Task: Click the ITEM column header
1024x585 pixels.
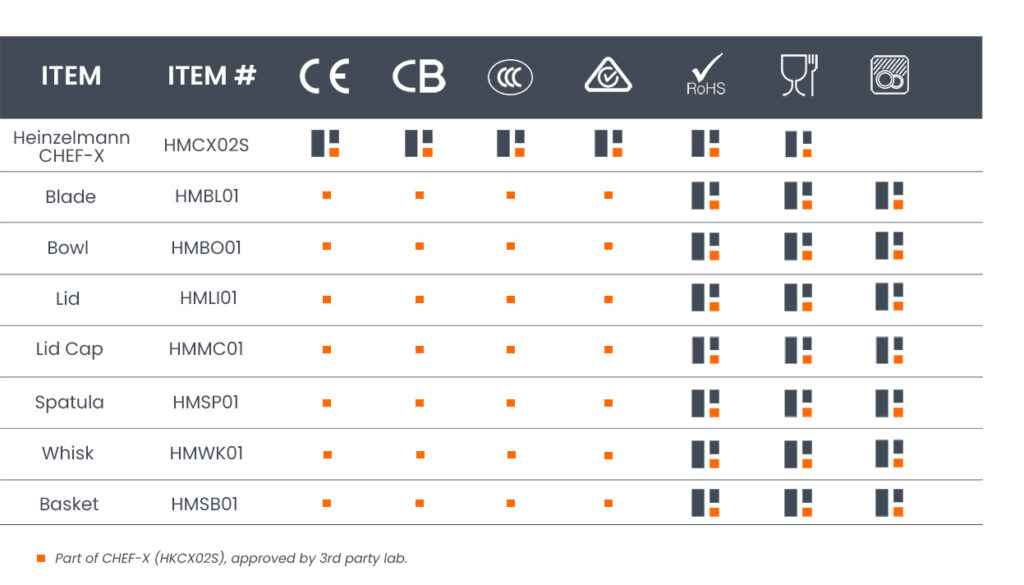Action: (71, 76)
